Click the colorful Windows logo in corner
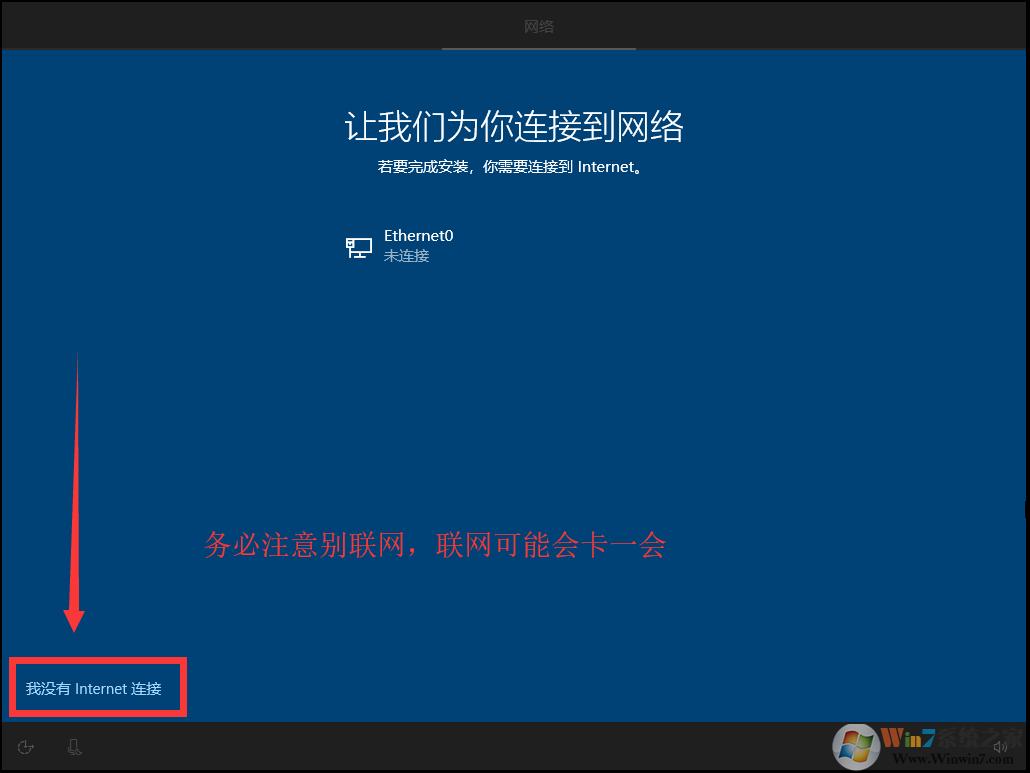 pyautogui.click(x=858, y=745)
